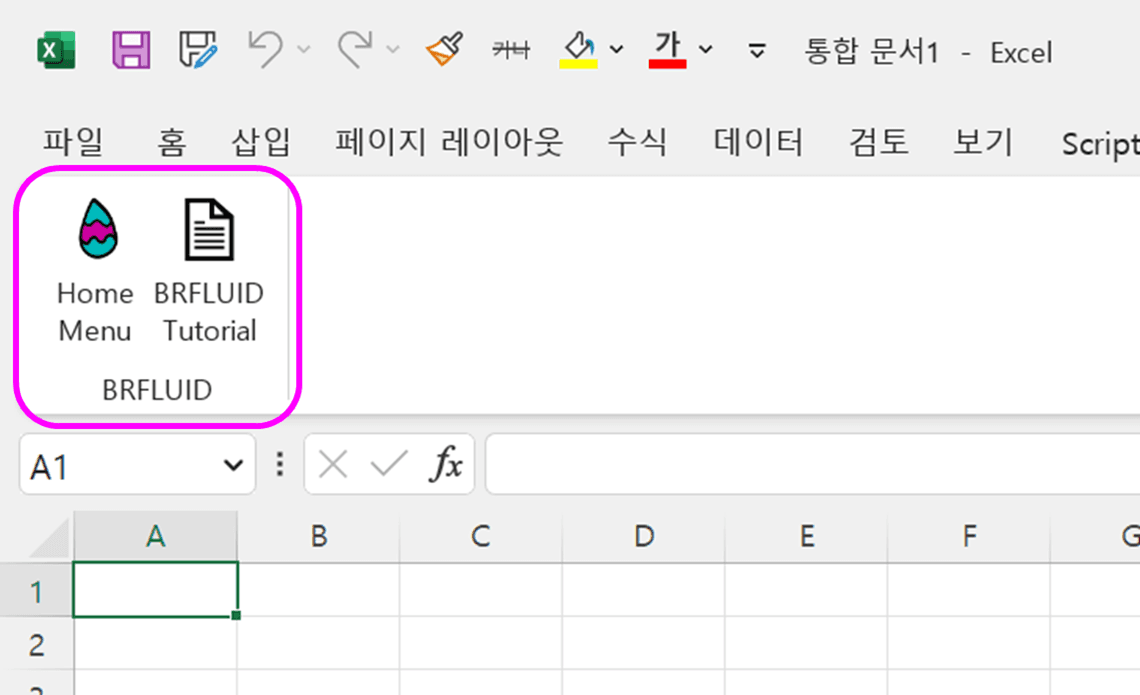Open the BRFLUID Tutorial document
1140x695 pixels.
click(x=209, y=270)
